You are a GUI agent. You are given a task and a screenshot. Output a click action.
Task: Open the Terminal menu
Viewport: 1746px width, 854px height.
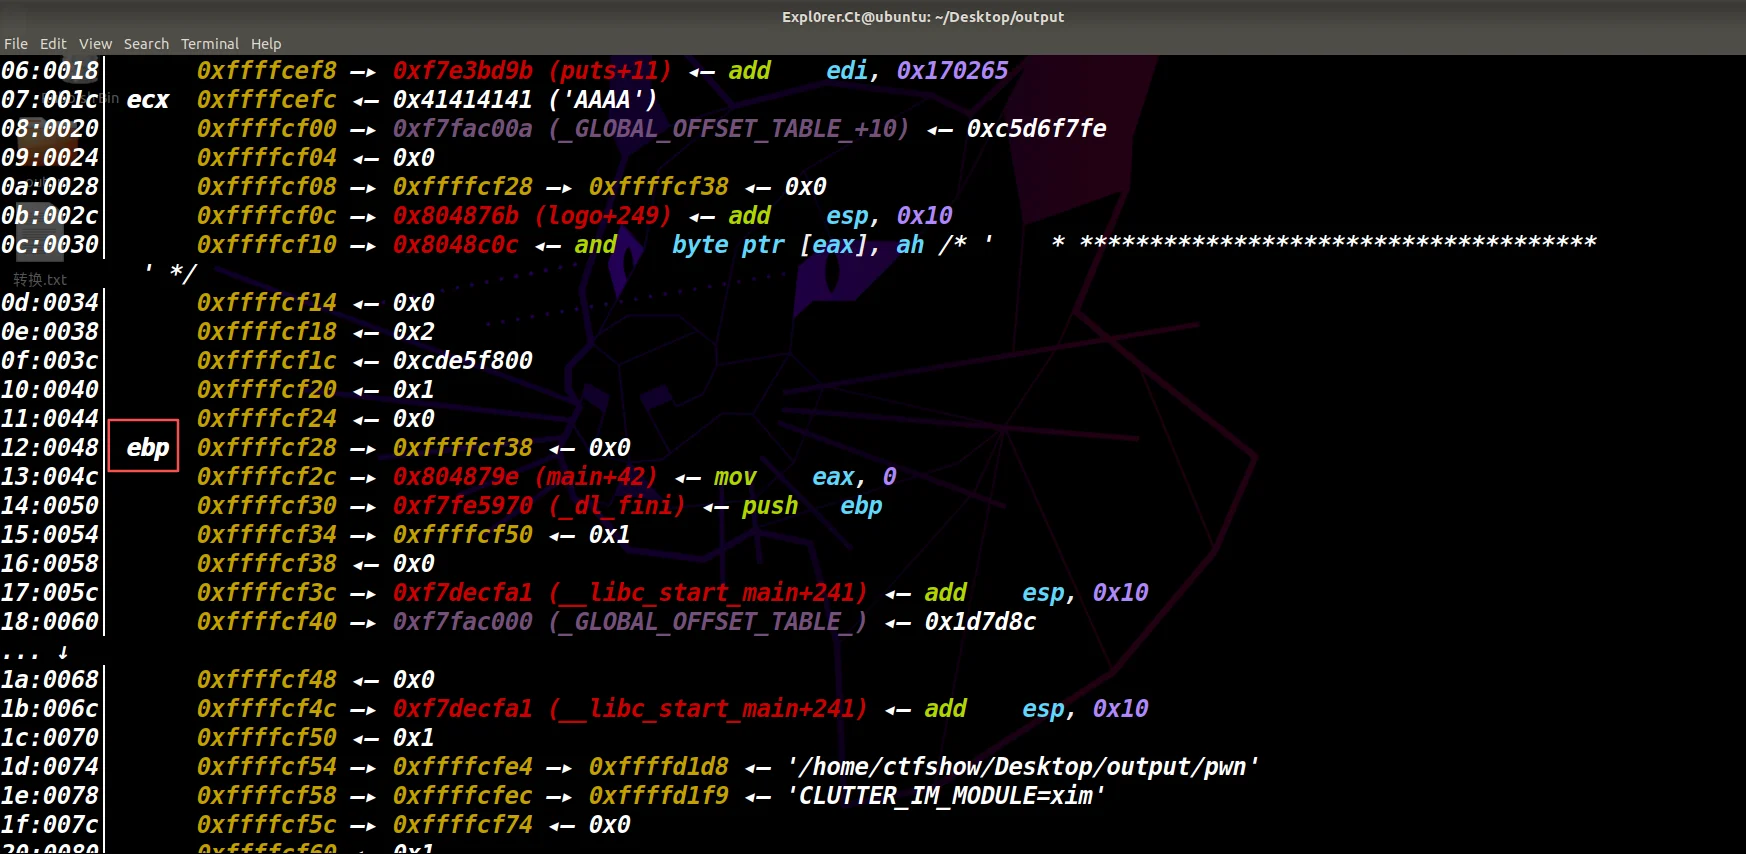pyautogui.click(x=209, y=44)
